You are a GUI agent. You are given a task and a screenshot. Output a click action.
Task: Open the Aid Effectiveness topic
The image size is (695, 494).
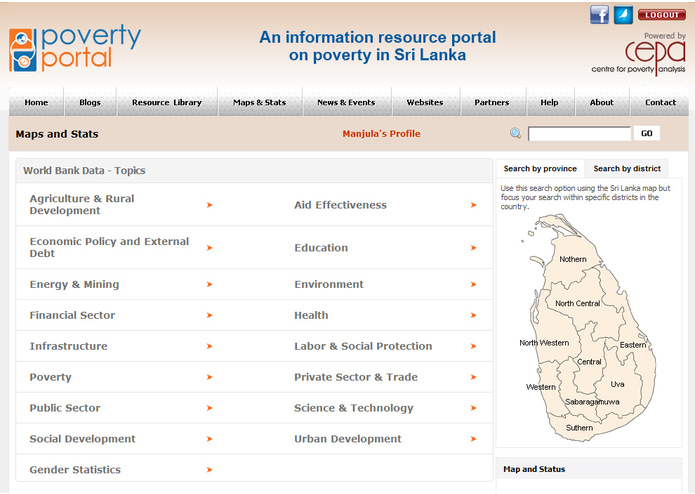pyautogui.click(x=340, y=205)
